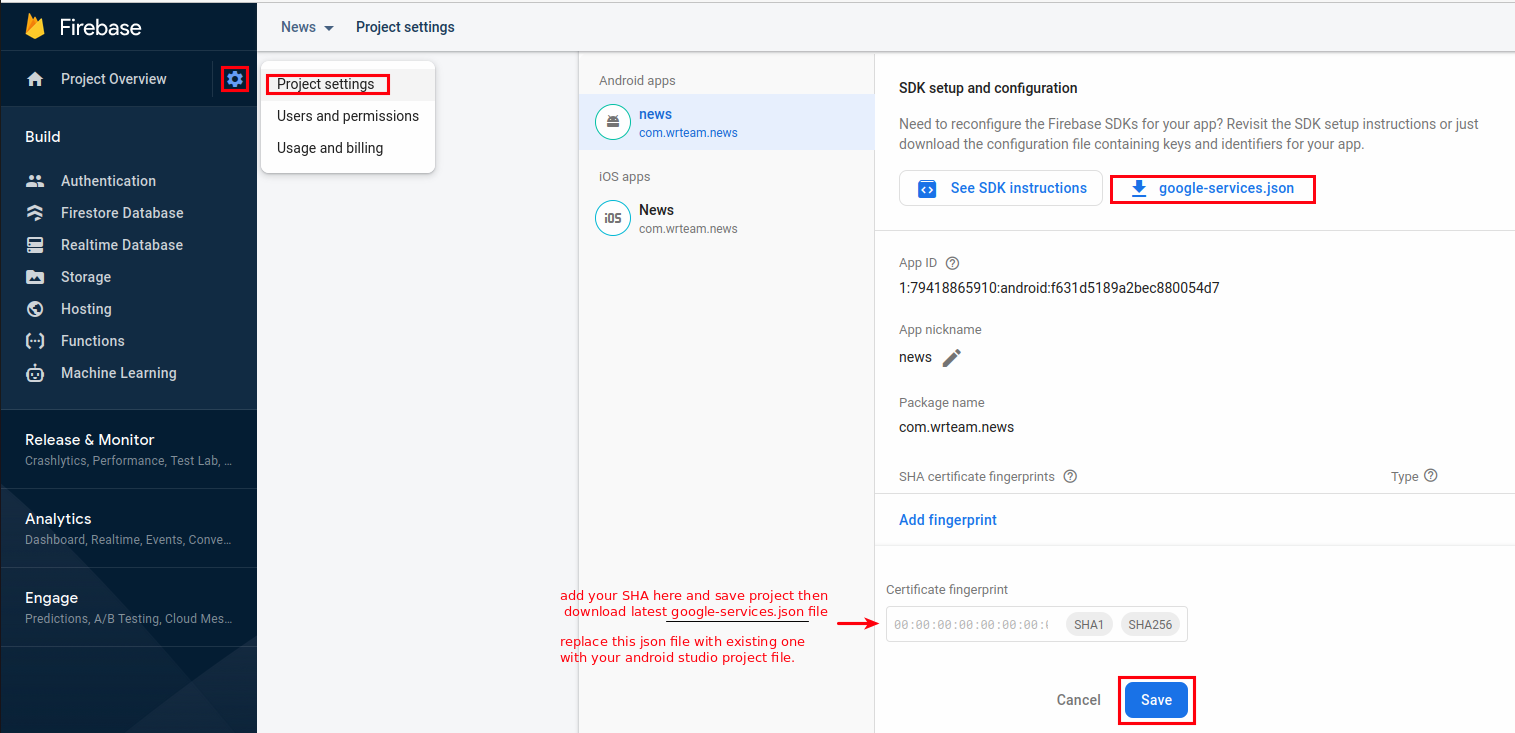
Task: Click the Add fingerprint link
Action: (x=947, y=519)
